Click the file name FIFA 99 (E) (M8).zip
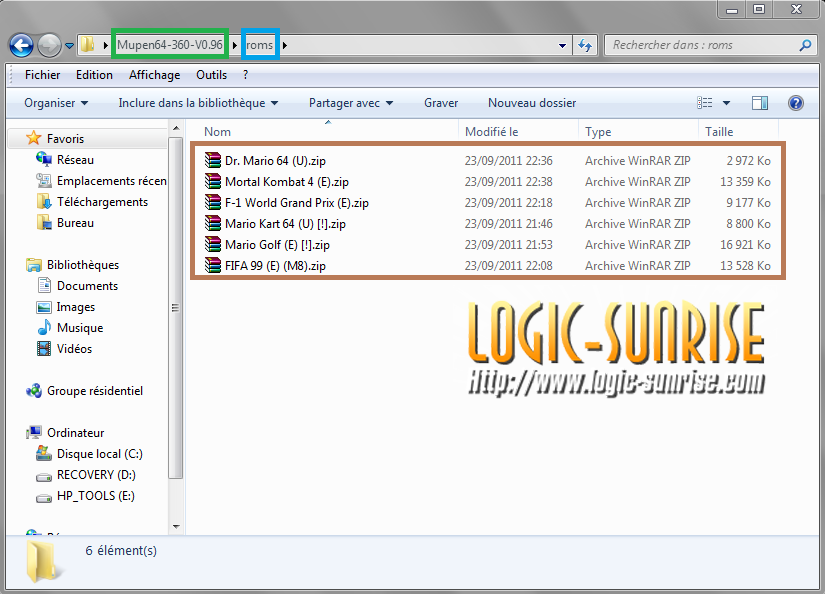Viewport: 825px width, 594px height. pos(275,266)
